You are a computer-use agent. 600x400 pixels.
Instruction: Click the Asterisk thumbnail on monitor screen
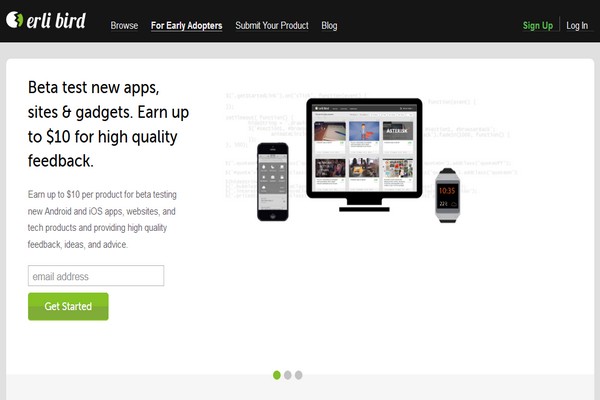point(398,131)
